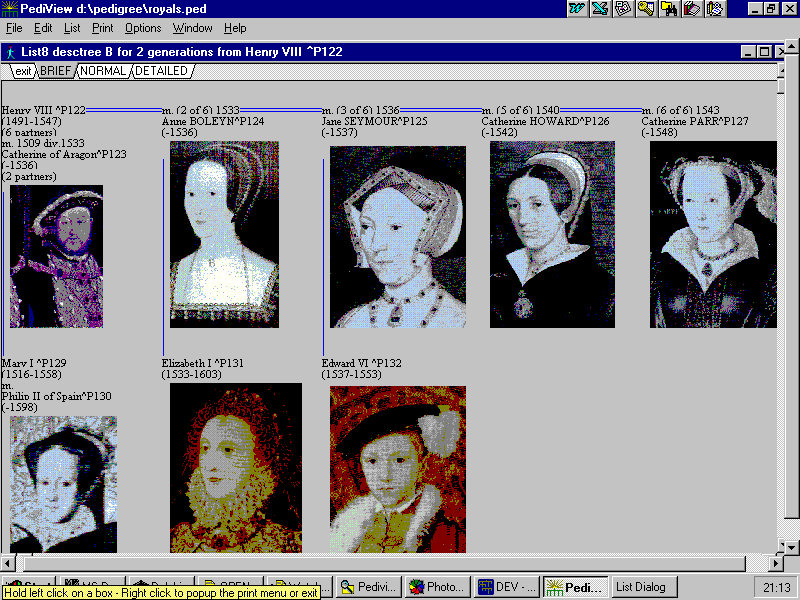Click the horizontal scrollbar right arrow

coord(776,564)
